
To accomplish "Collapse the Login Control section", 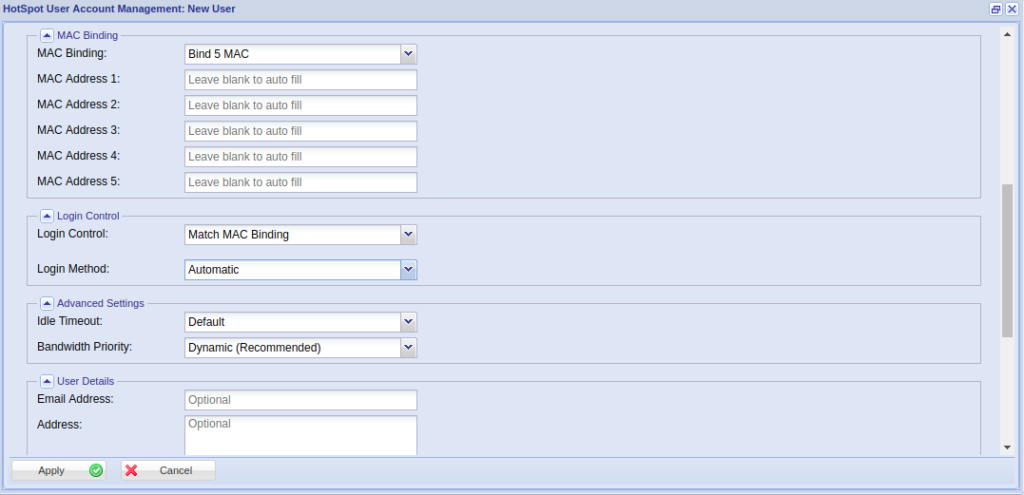I will pos(47,215).
